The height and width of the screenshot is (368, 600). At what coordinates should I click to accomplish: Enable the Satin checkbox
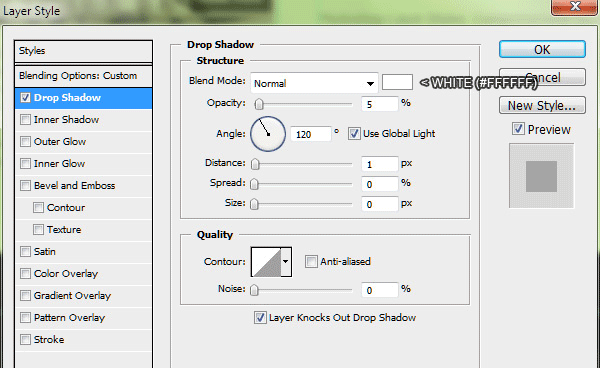point(25,252)
